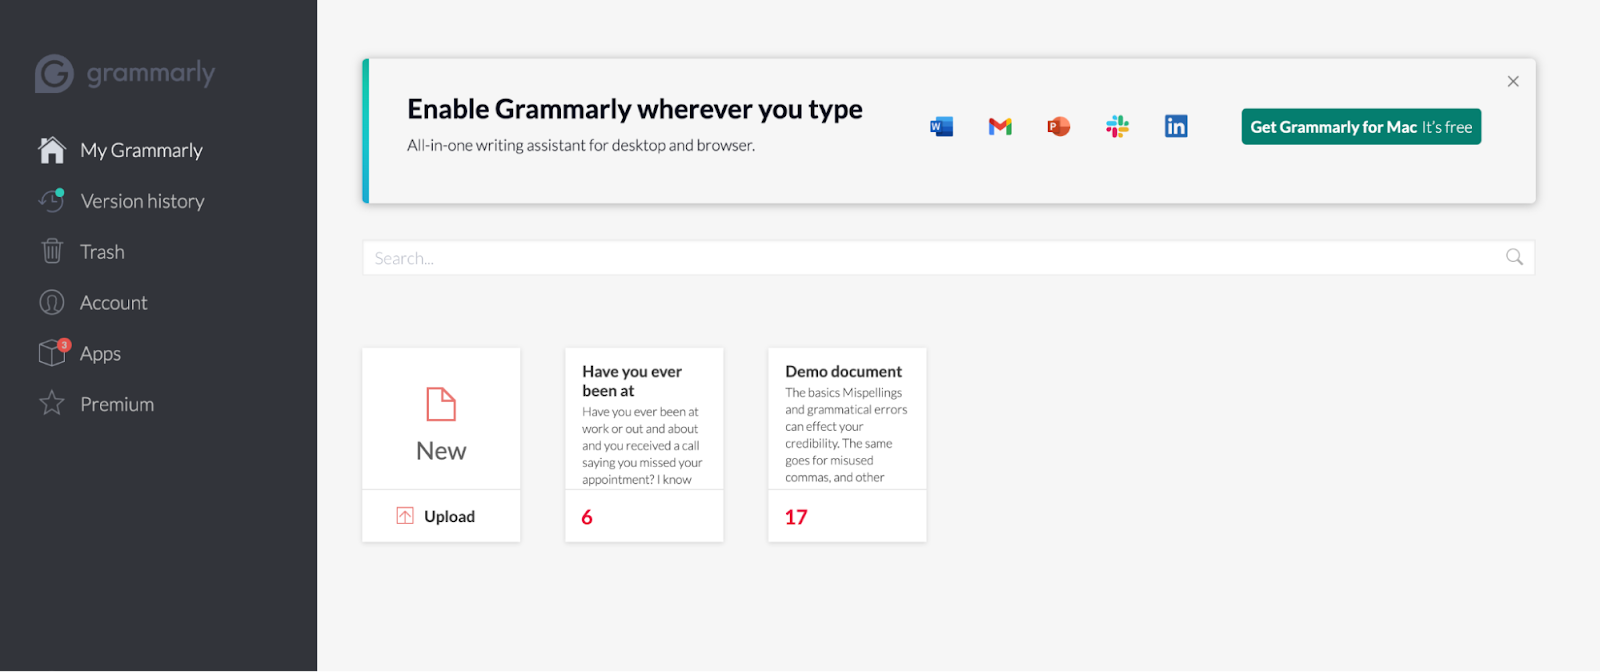Click the PowerPoint icon in banner
This screenshot has height=672, width=1600.
coord(1058,127)
